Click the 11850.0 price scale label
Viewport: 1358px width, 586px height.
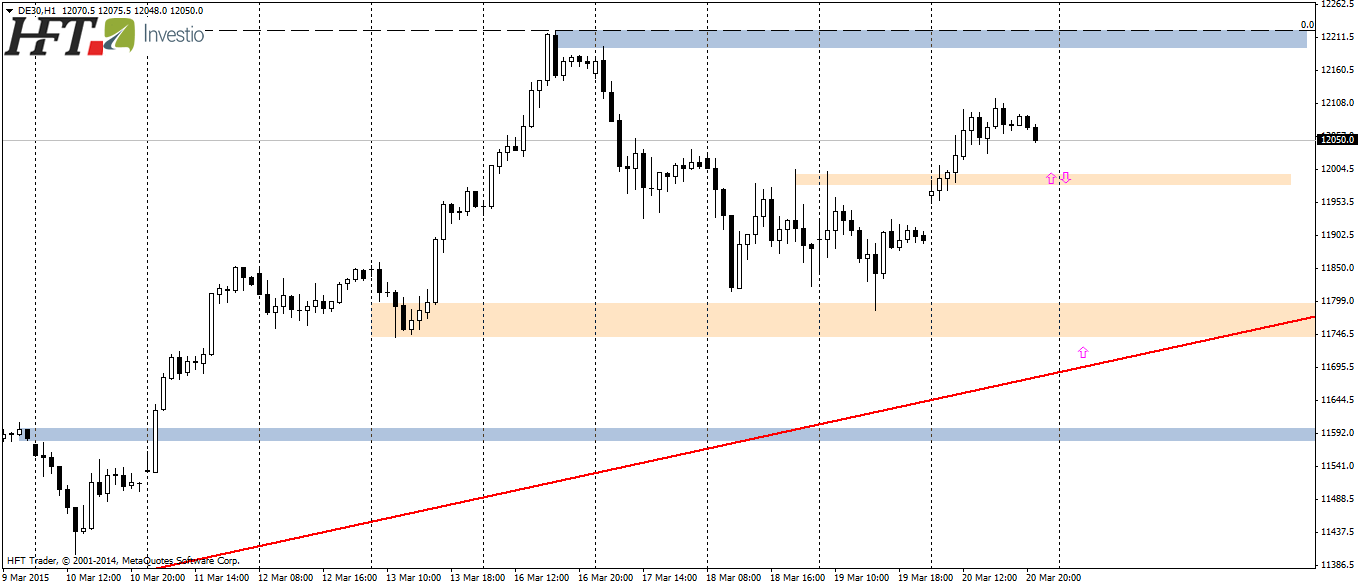pyautogui.click(x=1337, y=268)
